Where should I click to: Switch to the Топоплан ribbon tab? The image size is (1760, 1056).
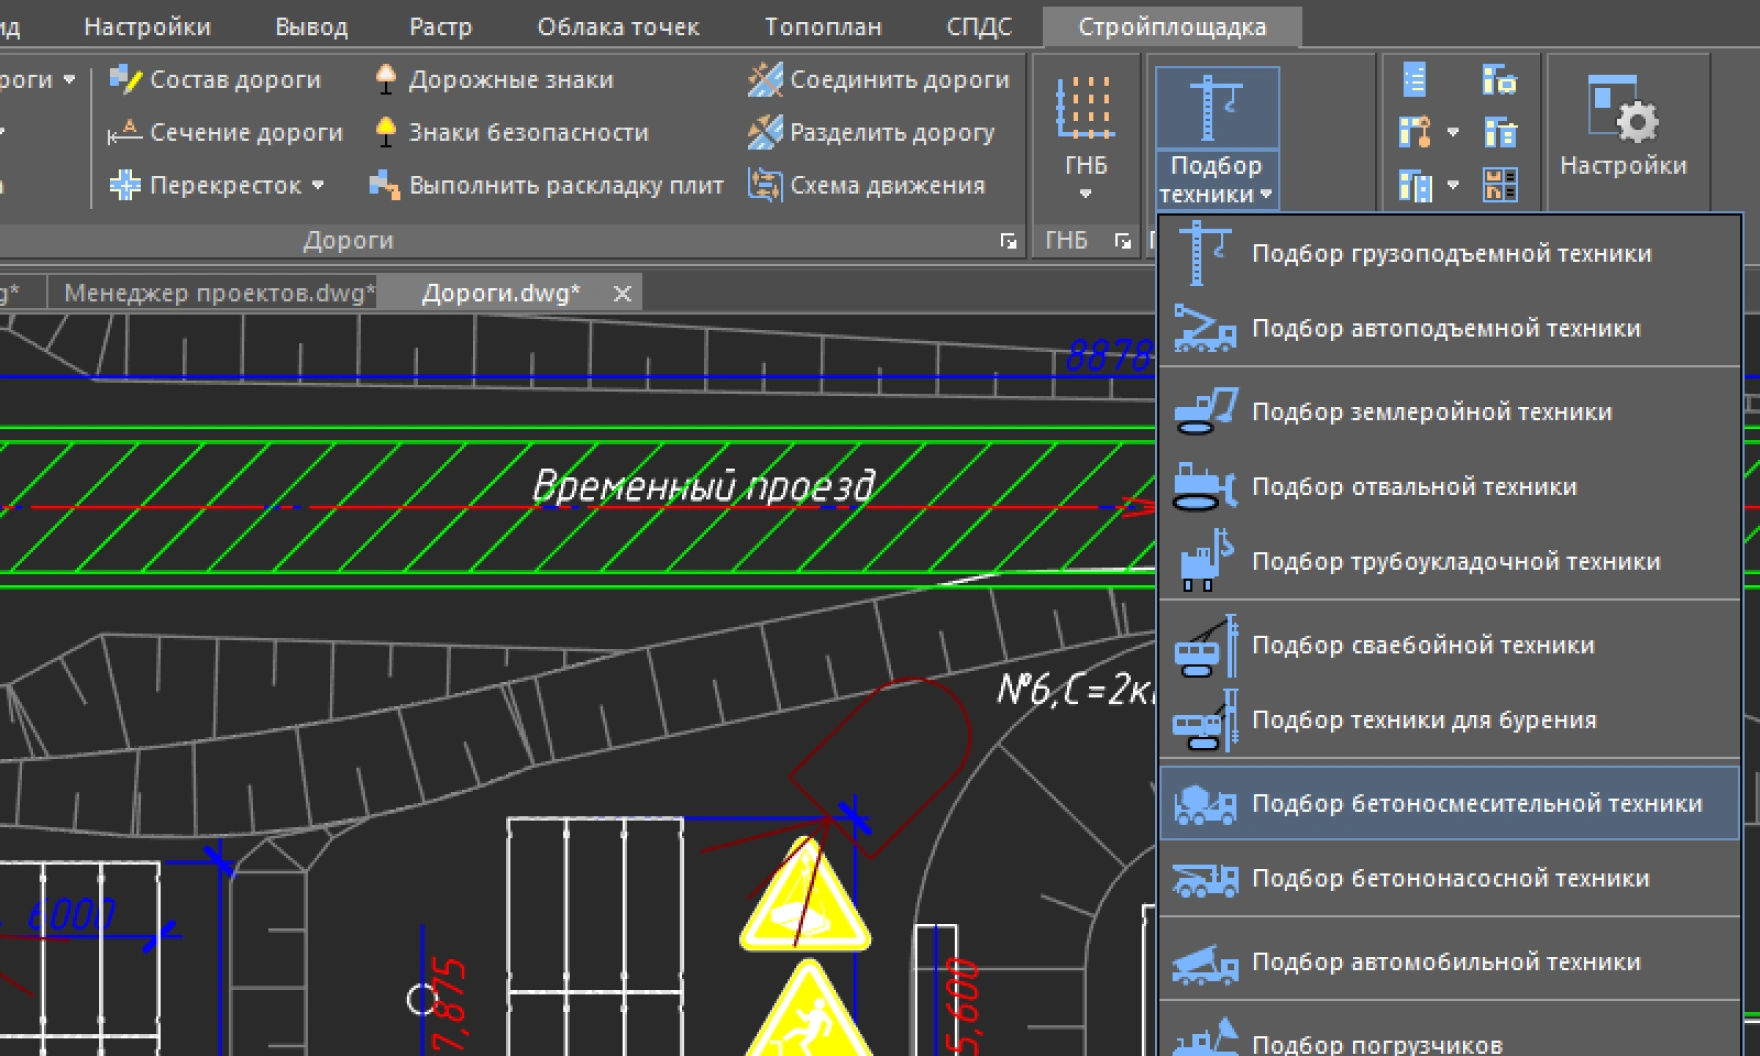823,27
